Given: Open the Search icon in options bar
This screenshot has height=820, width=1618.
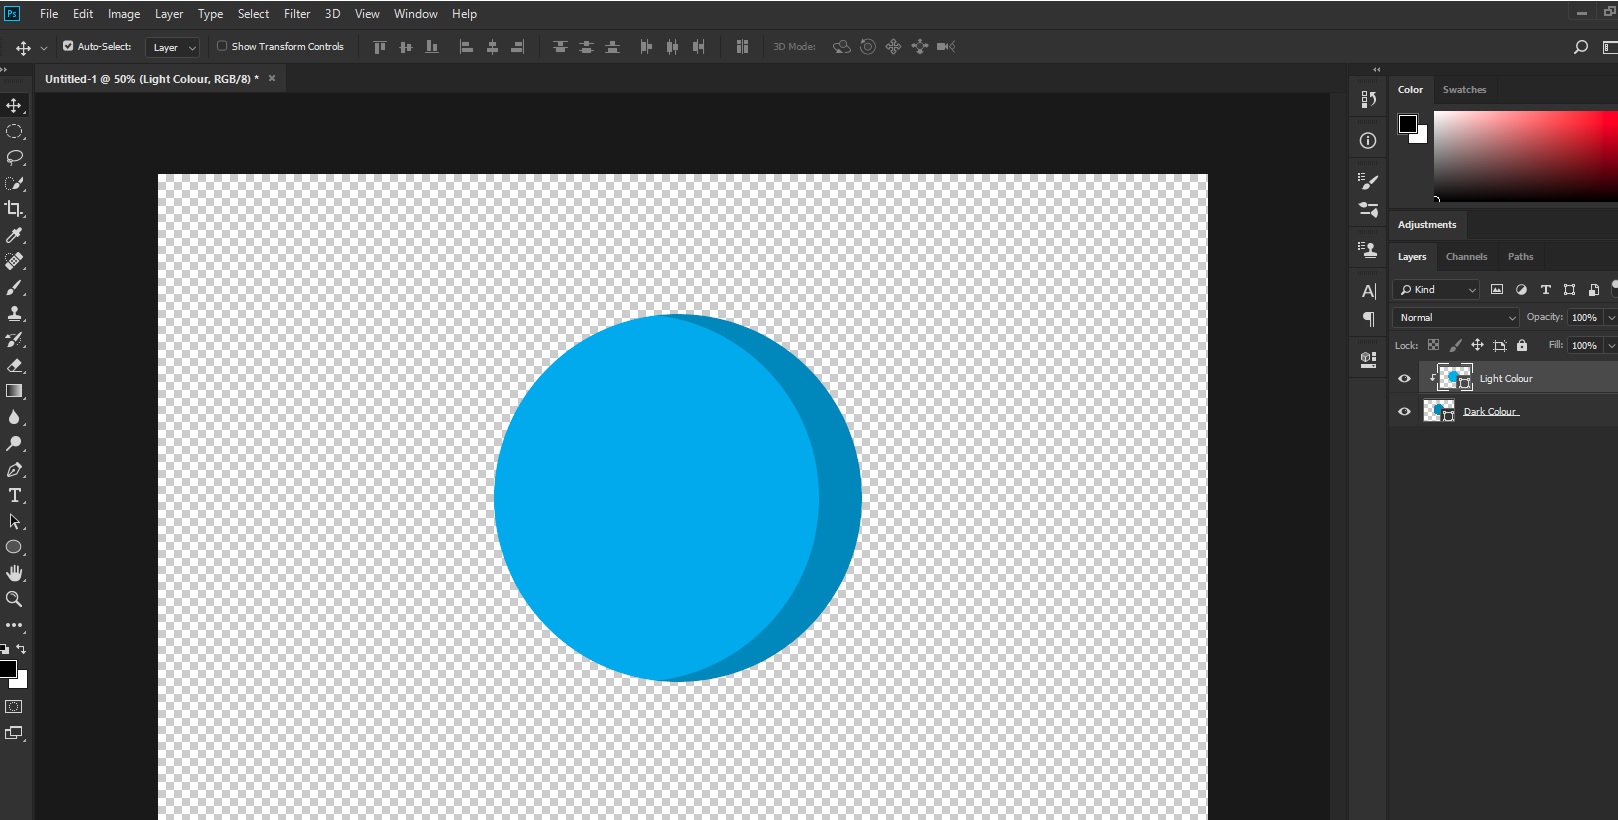Looking at the screenshot, I should point(1581,47).
